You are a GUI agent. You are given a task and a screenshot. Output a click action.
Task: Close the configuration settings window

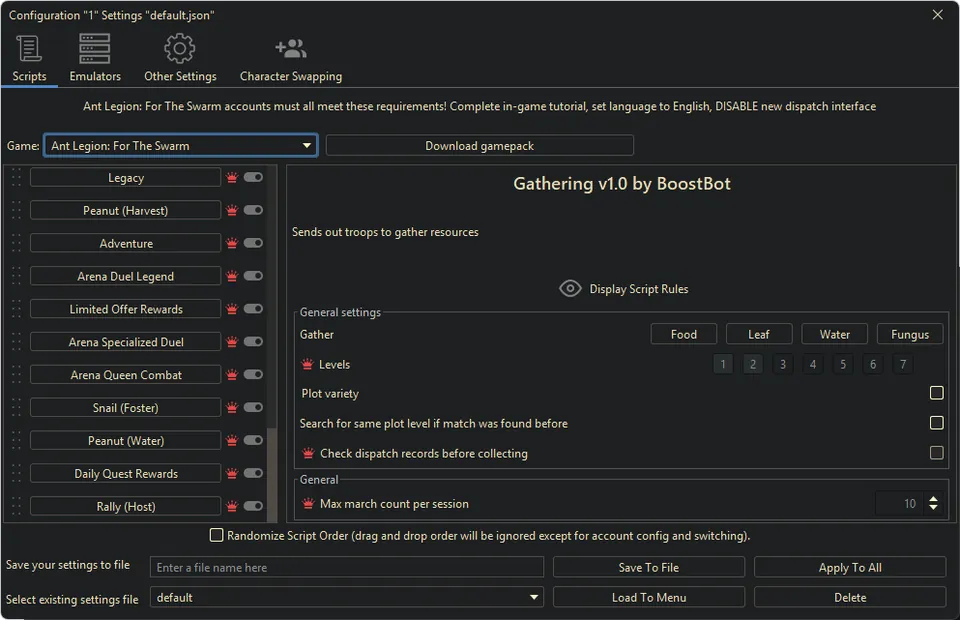click(937, 15)
